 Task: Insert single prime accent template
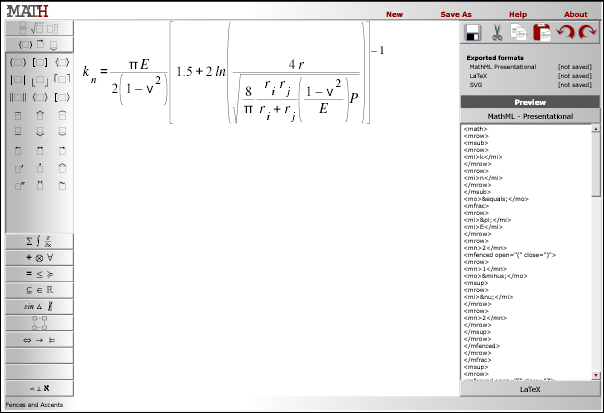click(x=18, y=168)
